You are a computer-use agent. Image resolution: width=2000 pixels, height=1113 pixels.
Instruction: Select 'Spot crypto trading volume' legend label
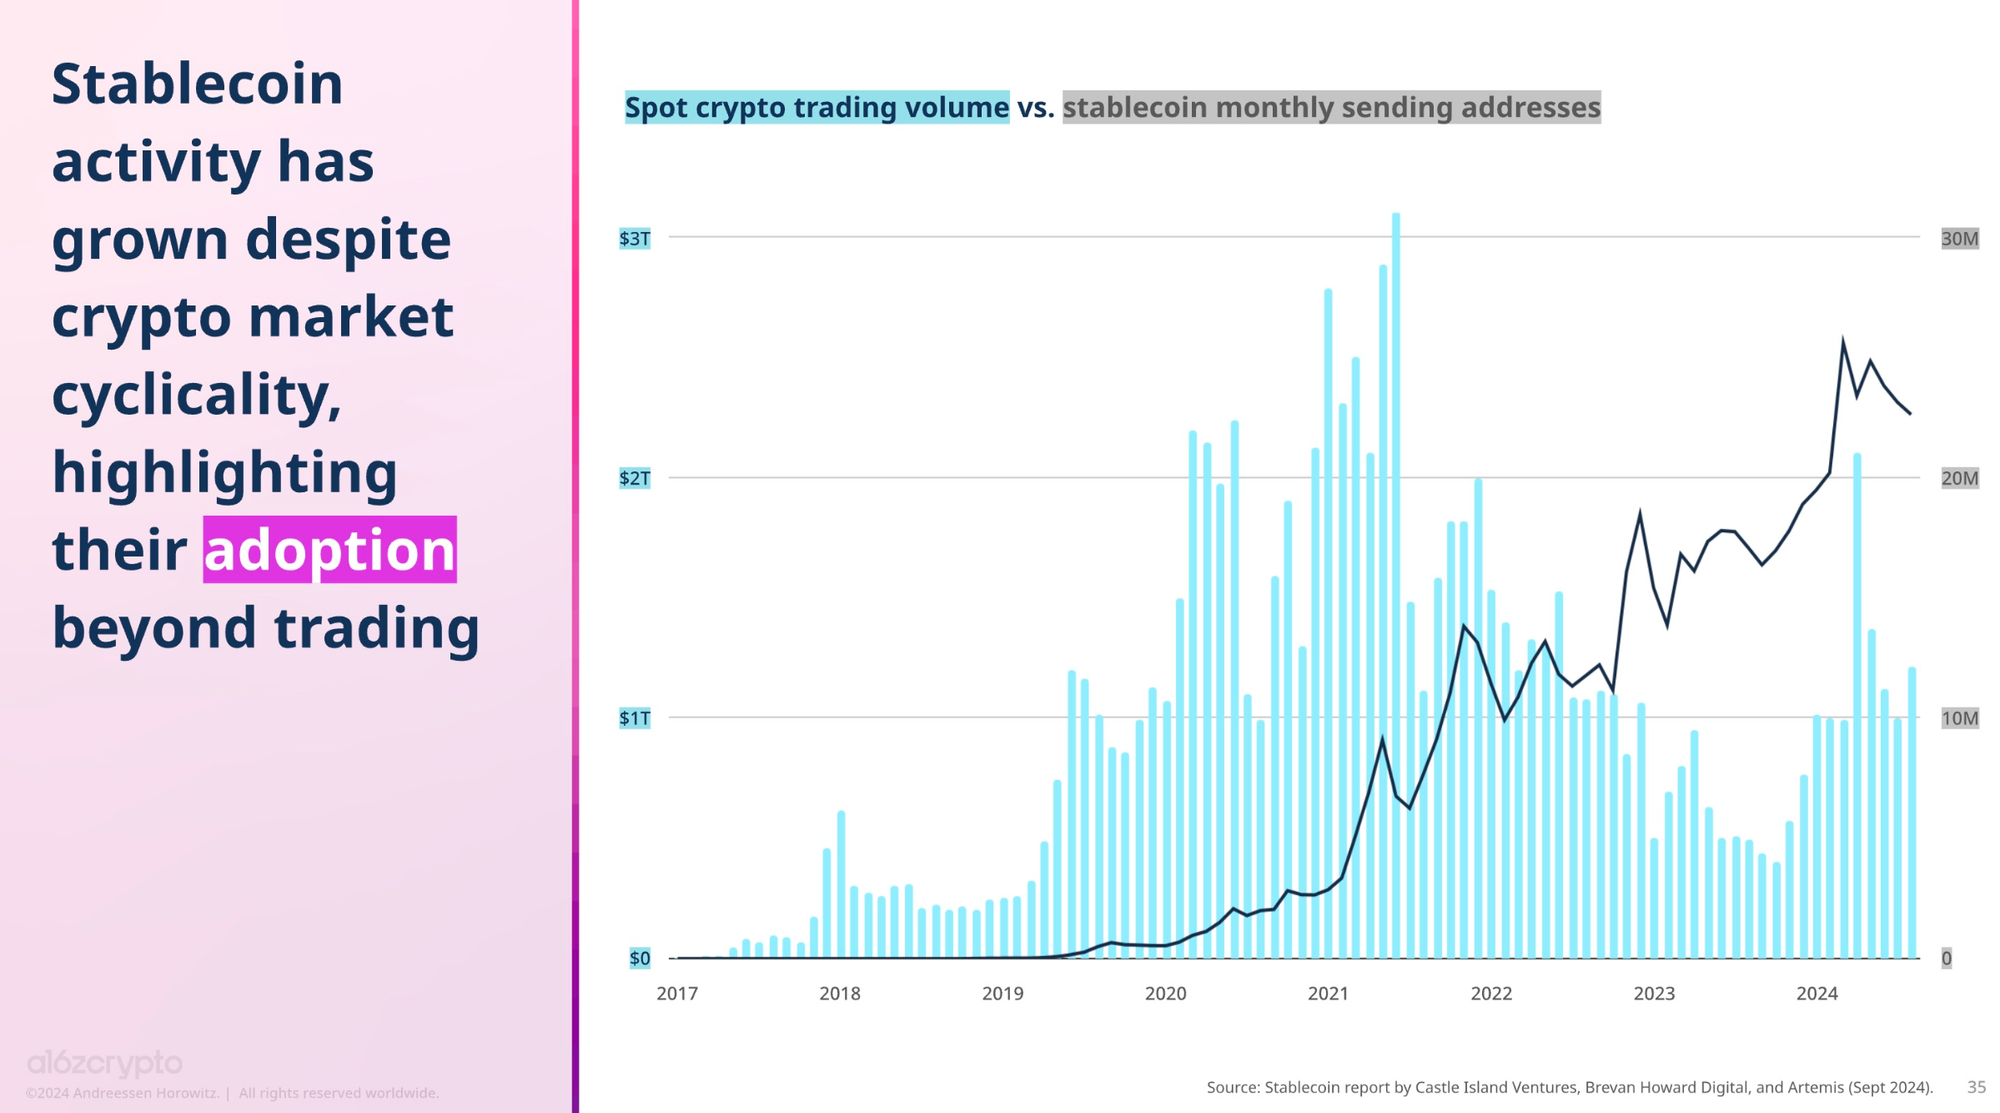click(816, 107)
